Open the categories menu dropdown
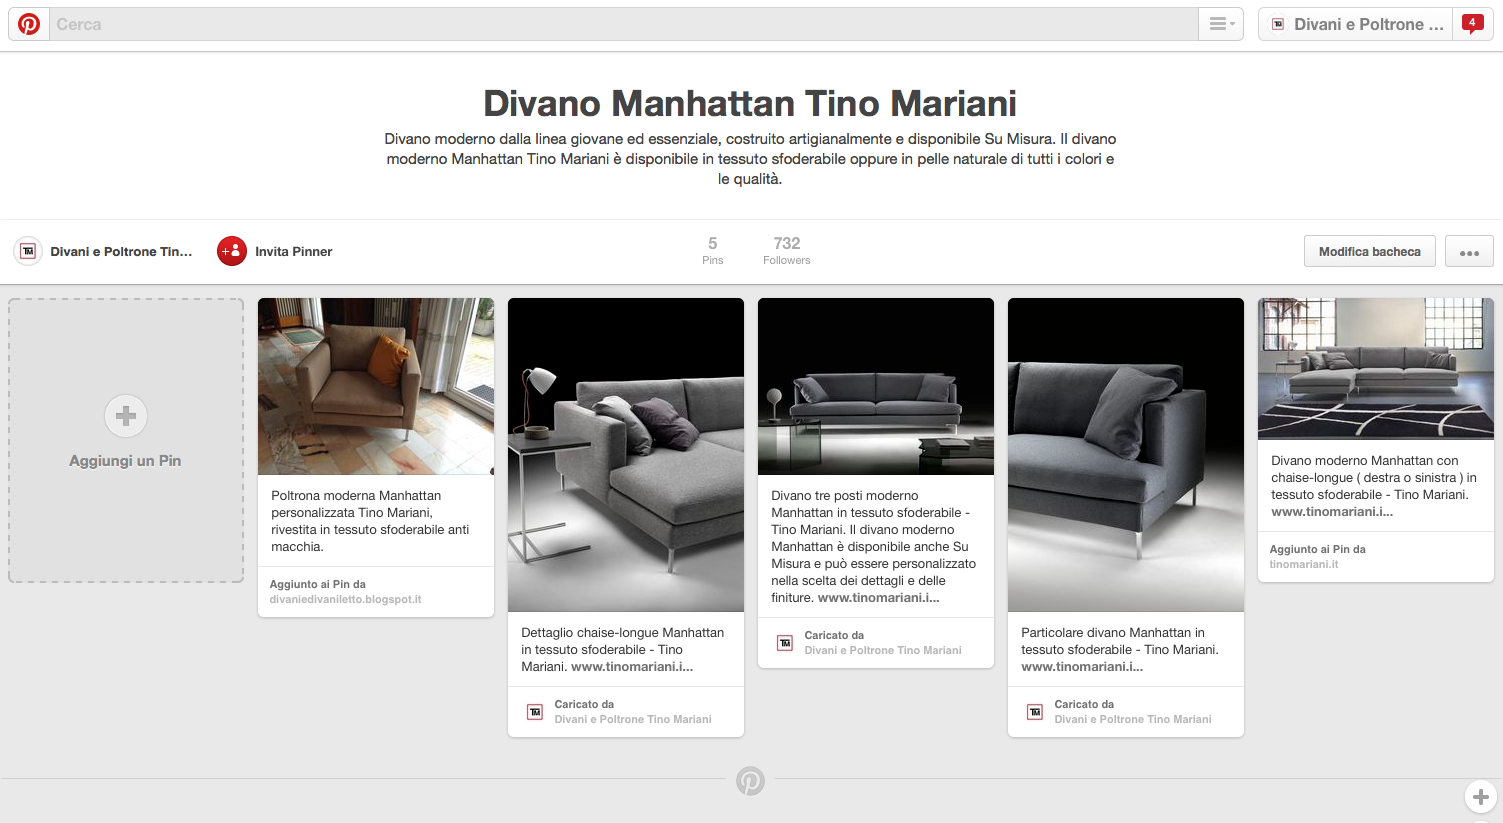This screenshot has height=823, width=1503. point(1221,24)
